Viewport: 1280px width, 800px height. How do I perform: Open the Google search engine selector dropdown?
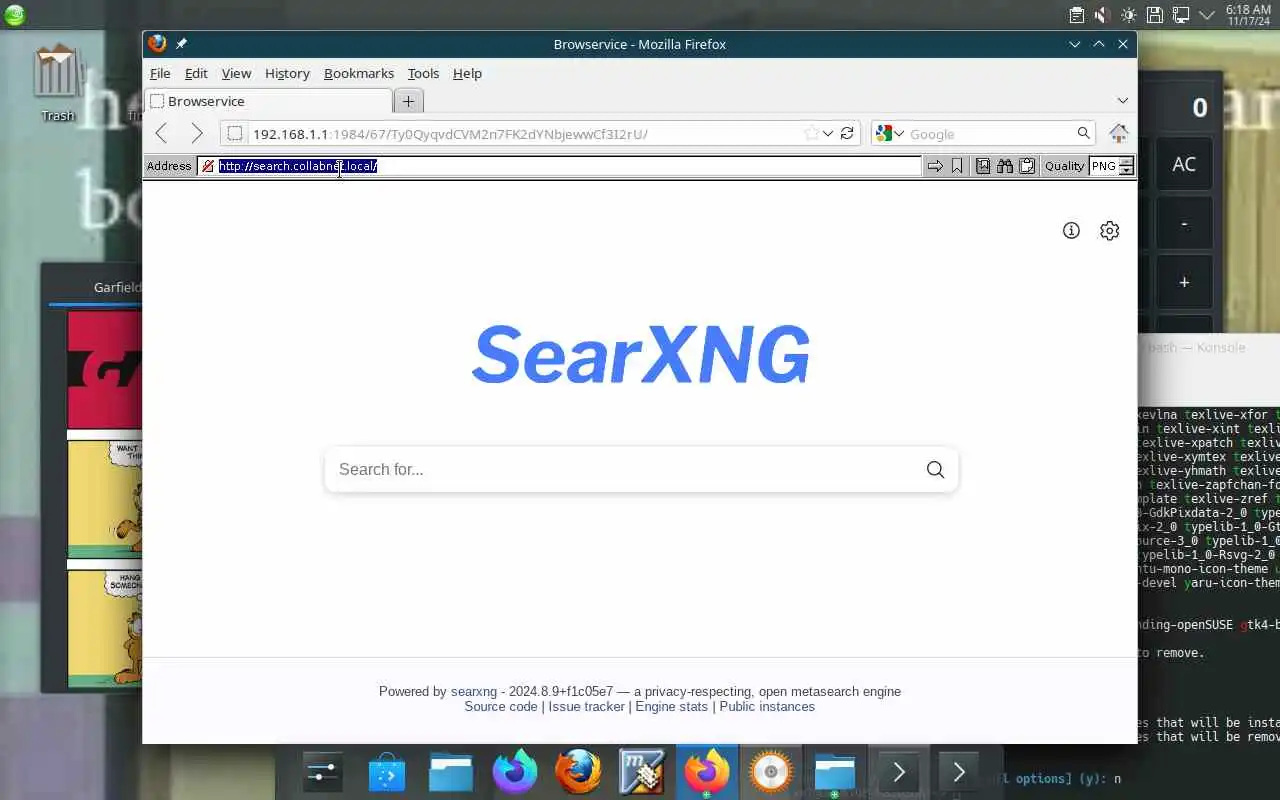tap(890, 133)
